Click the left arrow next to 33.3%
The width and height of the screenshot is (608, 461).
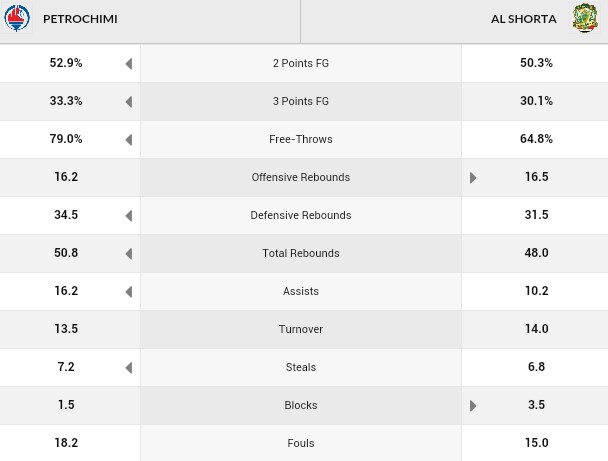[129, 102]
